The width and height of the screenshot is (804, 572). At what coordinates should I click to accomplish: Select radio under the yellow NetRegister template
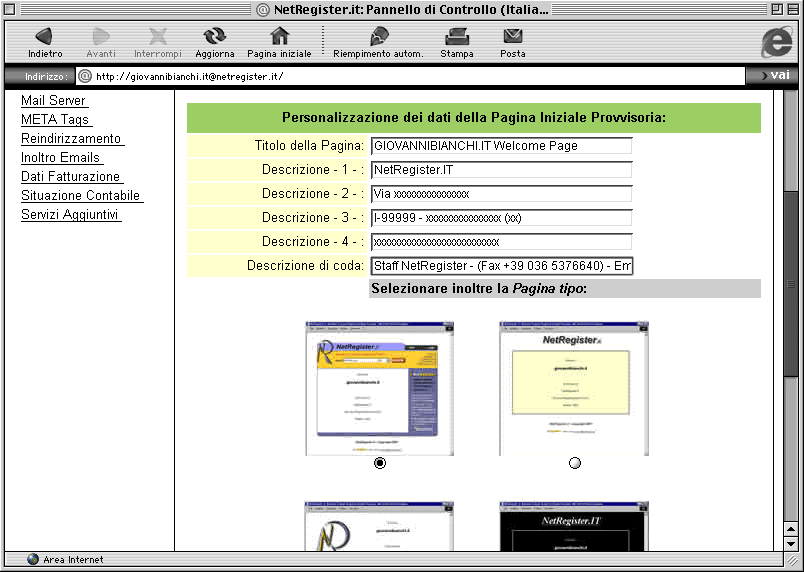click(575, 463)
